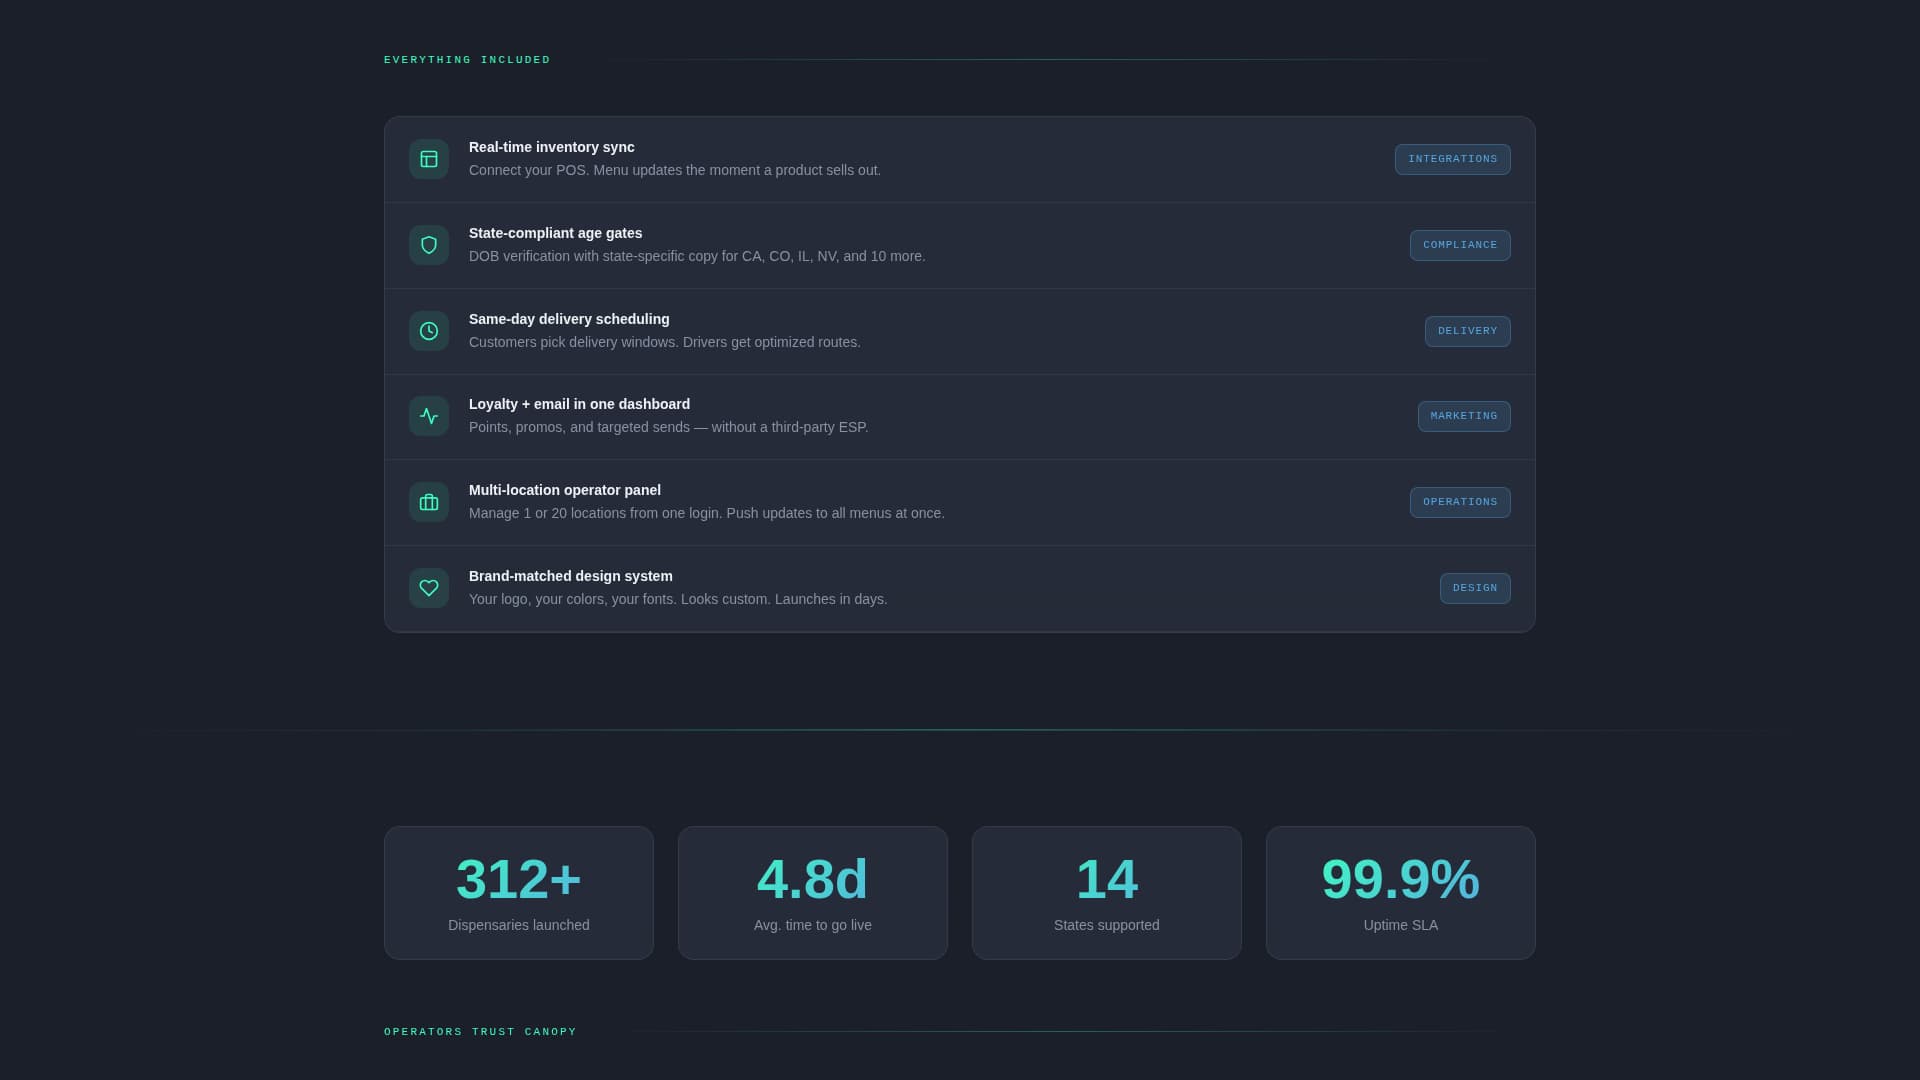Select the DELIVERY tag

pos(1467,331)
